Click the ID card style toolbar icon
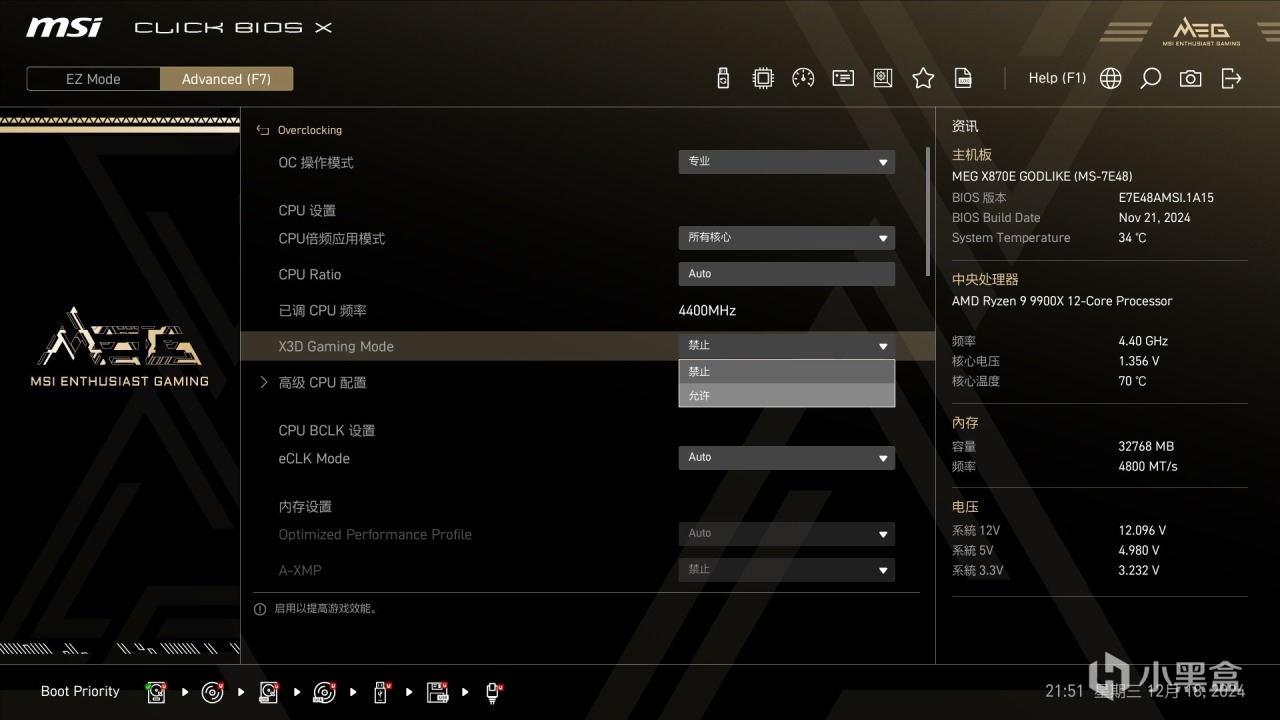The width and height of the screenshot is (1280, 720). (843, 78)
